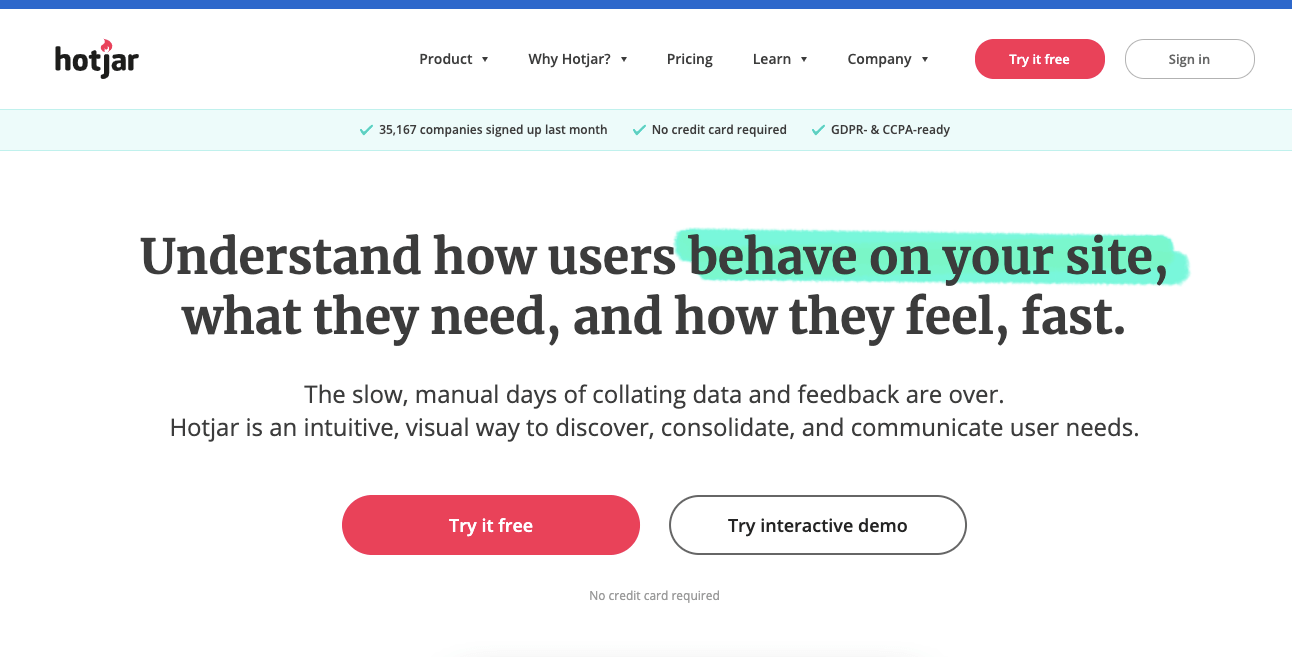Click the Learn dropdown caret
This screenshot has height=657, width=1292.
pyautogui.click(x=805, y=59)
